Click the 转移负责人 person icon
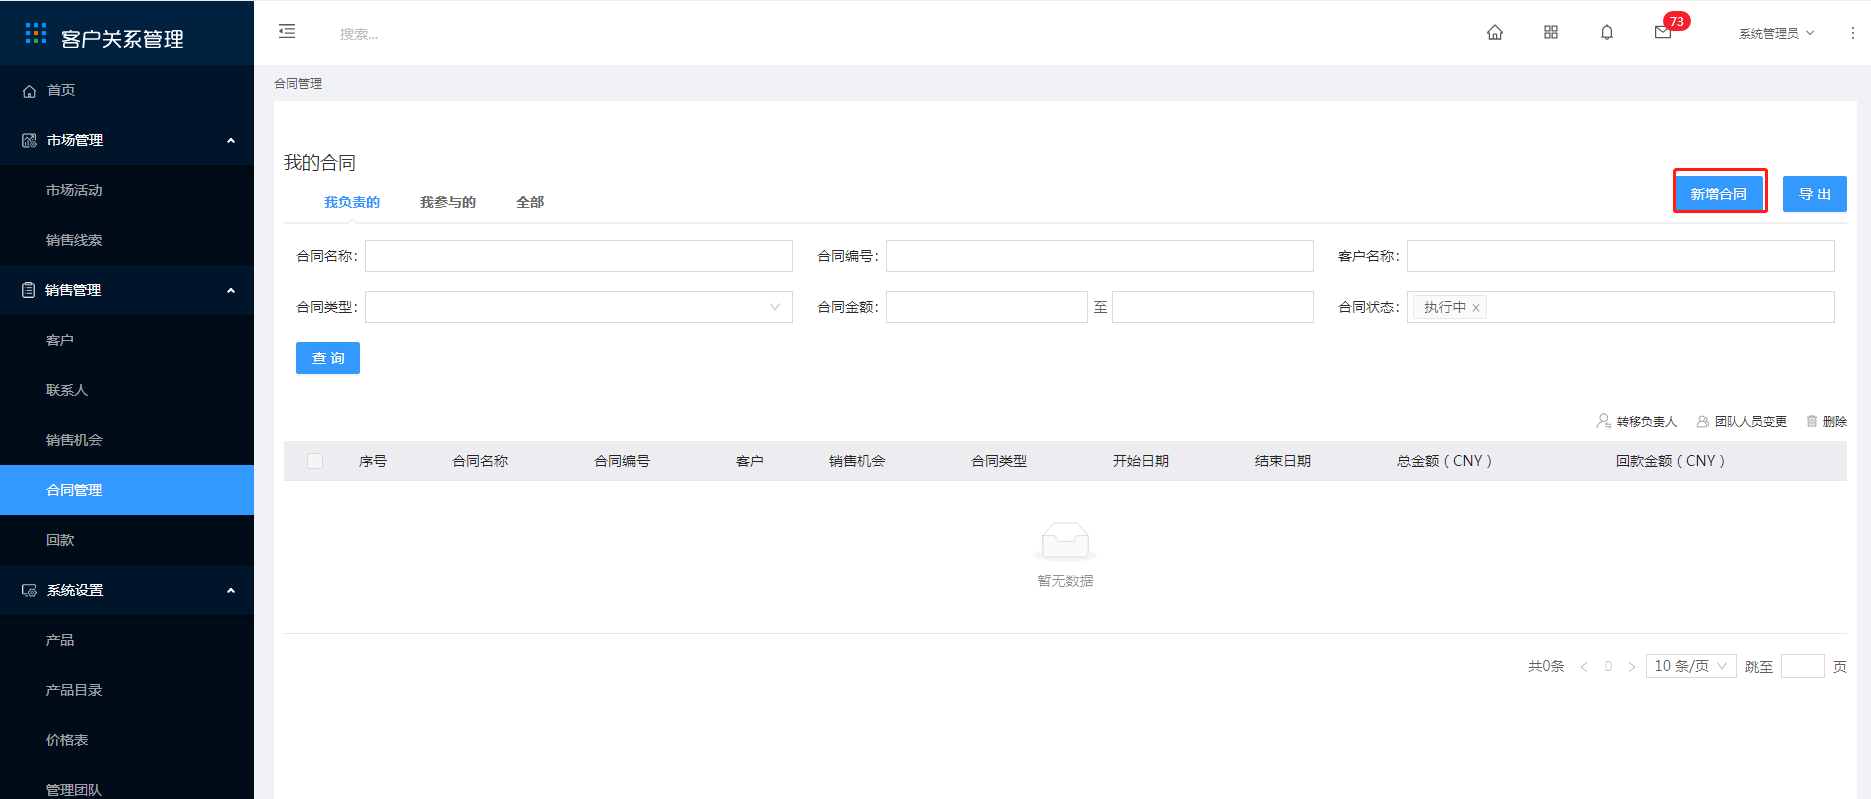 [x=1604, y=421]
